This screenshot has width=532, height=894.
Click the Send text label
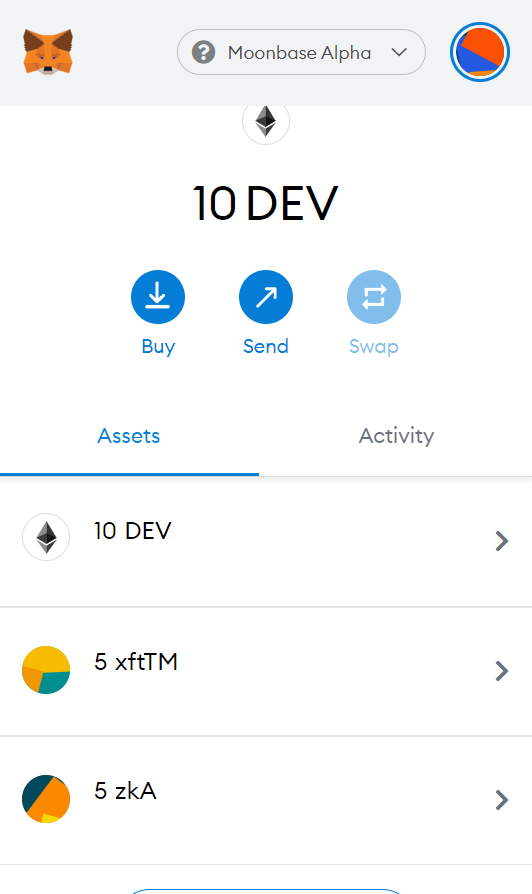[266, 346]
